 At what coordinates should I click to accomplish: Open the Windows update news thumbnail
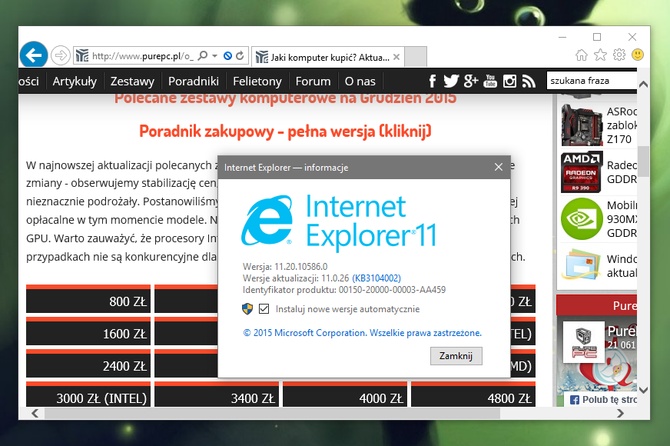pyautogui.click(x=581, y=265)
